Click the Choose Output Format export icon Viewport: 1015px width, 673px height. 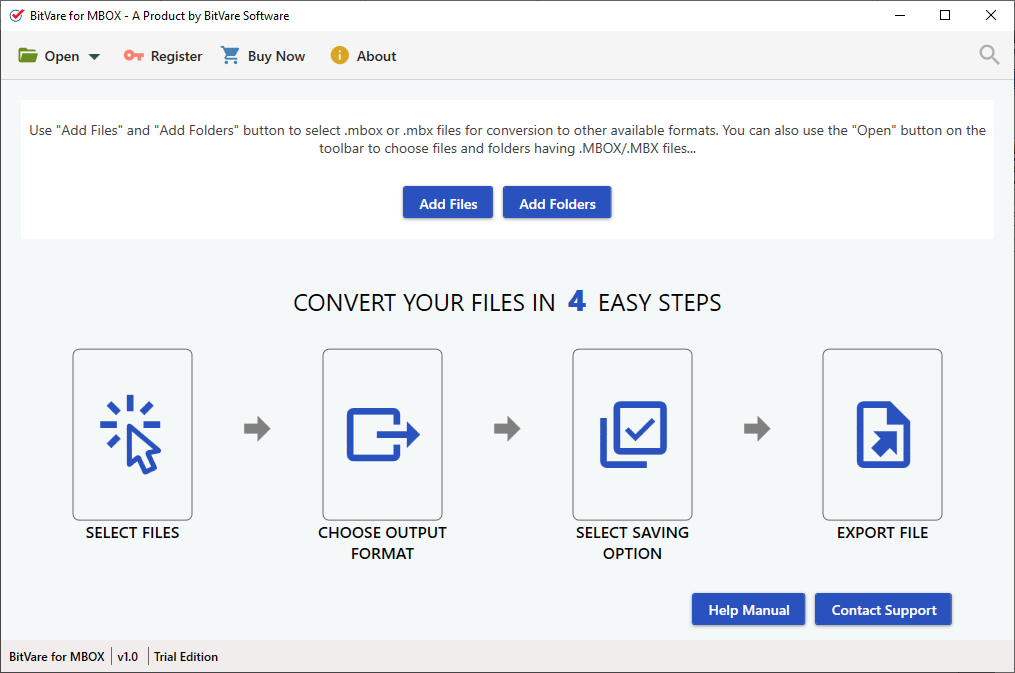coord(382,435)
